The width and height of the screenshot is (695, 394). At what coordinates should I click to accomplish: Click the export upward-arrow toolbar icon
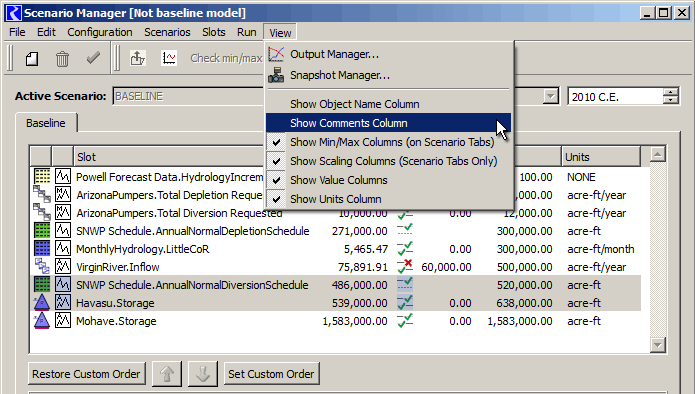click(x=138, y=58)
